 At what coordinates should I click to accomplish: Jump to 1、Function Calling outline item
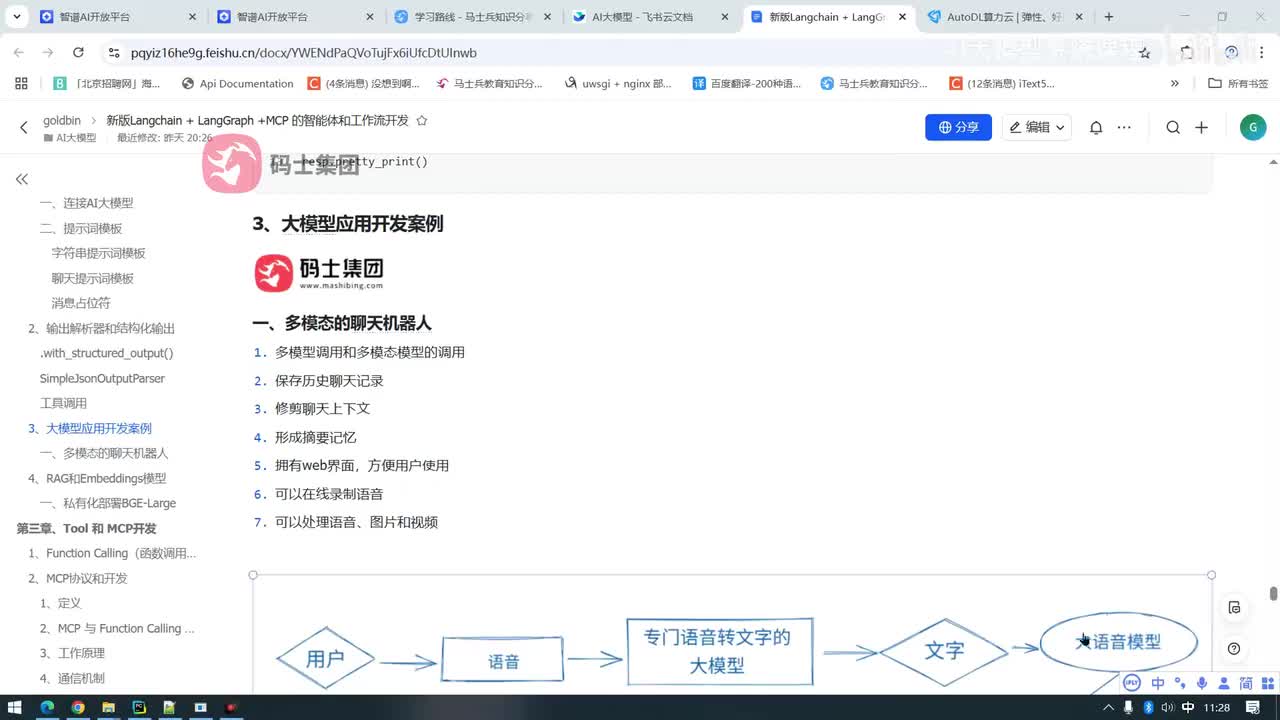[112, 553]
